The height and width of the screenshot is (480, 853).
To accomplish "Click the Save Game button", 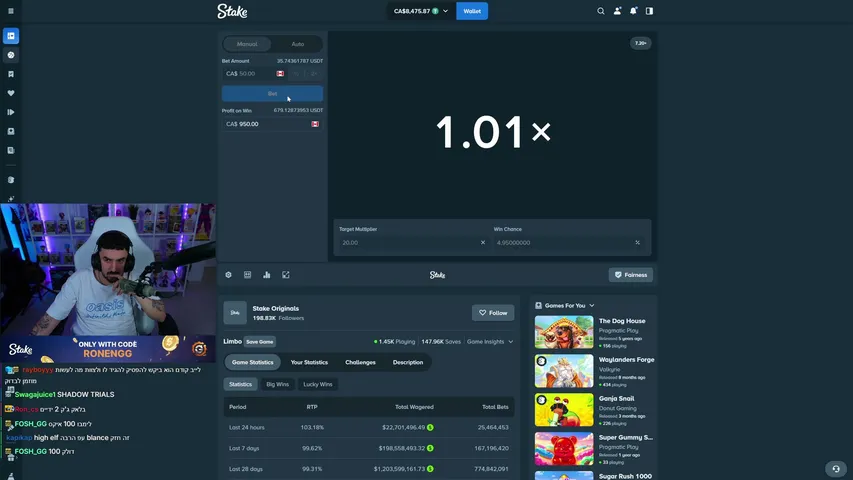I will click(259, 342).
